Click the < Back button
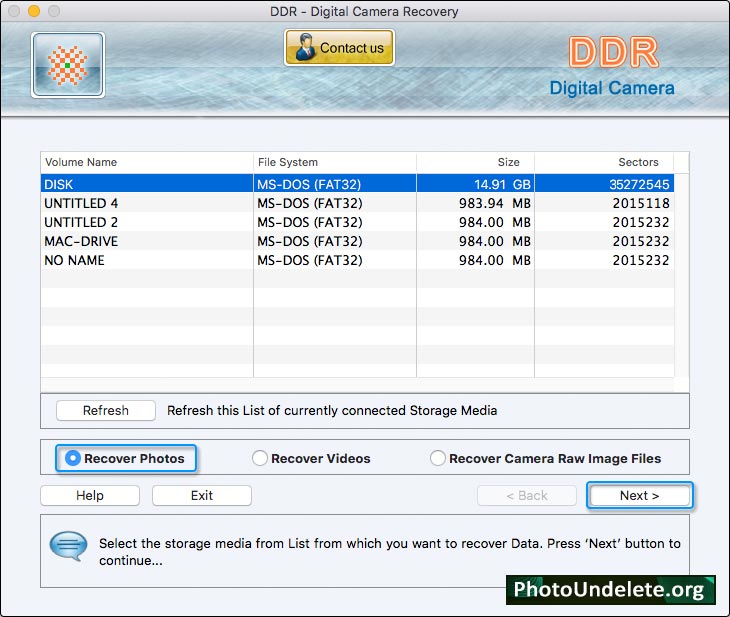The height and width of the screenshot is (617, 730). coord(527,495)
